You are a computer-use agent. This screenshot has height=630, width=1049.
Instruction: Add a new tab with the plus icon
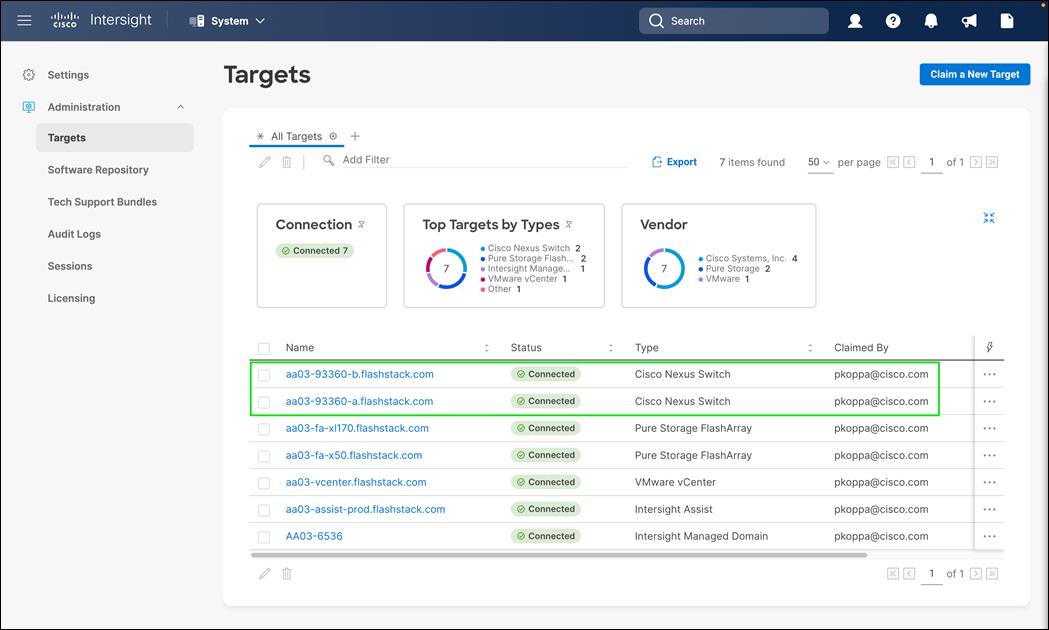(x=355, y=136)
